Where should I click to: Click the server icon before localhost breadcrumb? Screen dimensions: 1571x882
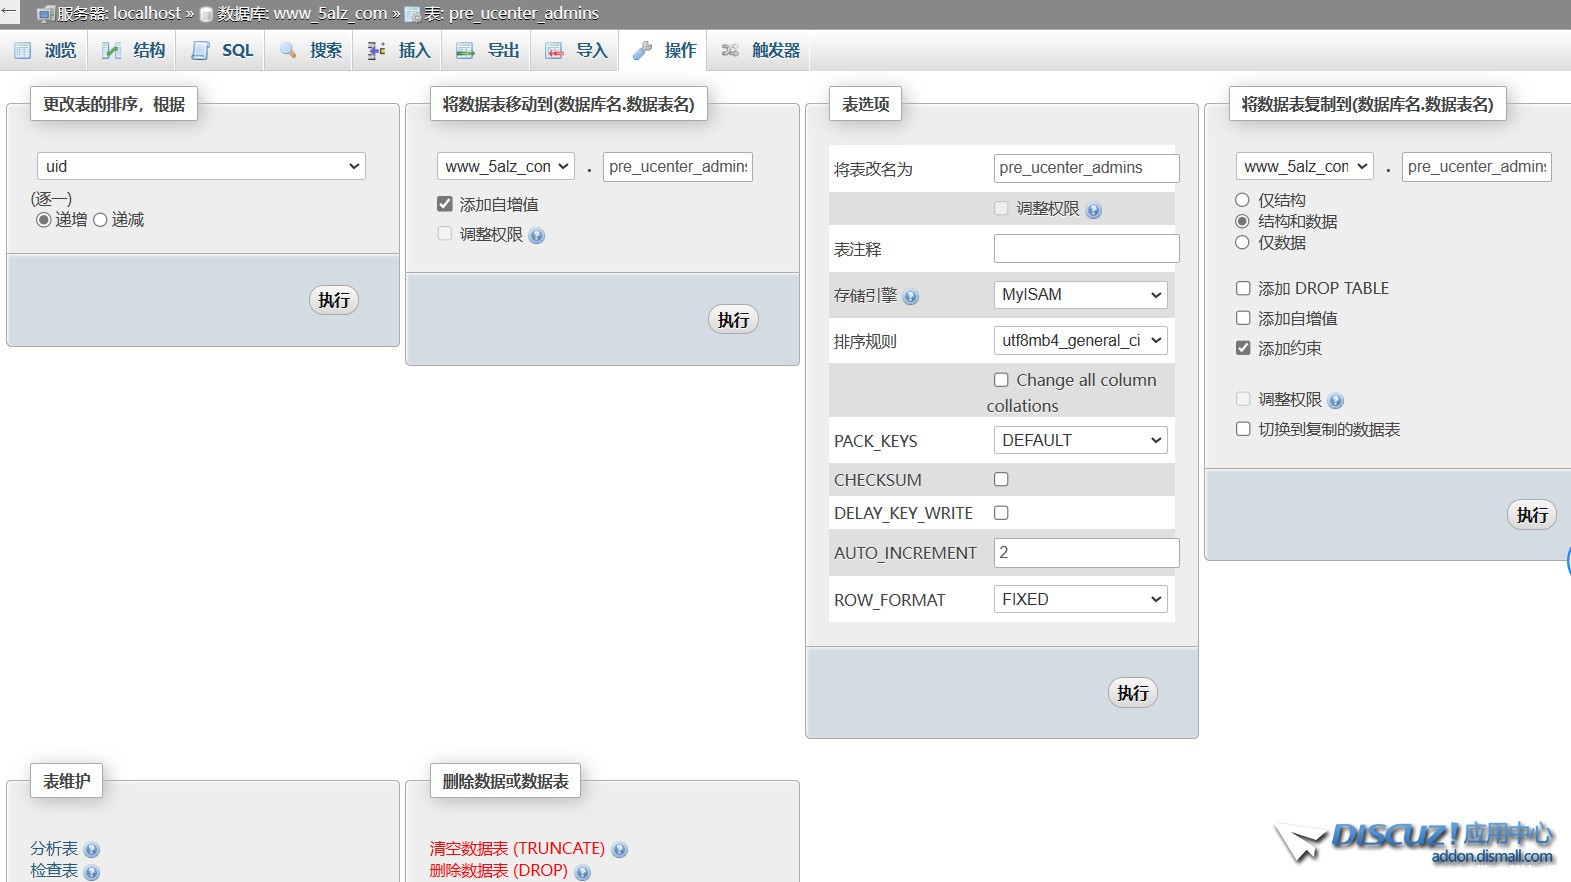click(45, 14)
